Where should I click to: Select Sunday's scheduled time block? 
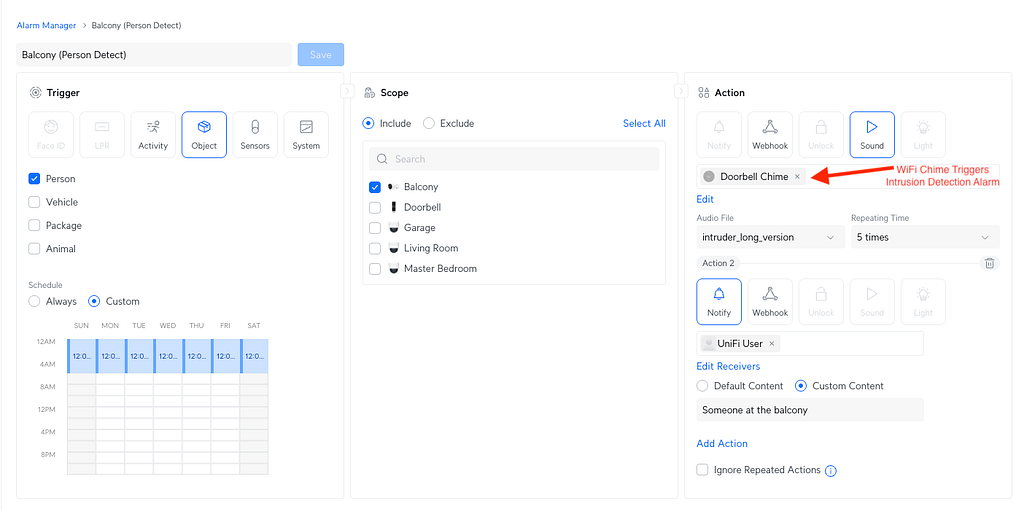(82, 356)
